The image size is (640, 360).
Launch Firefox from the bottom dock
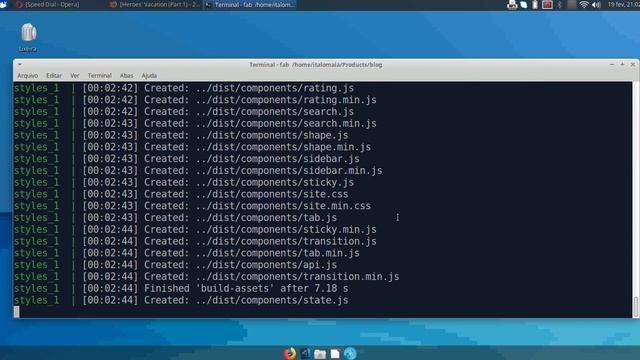(290, 353)
